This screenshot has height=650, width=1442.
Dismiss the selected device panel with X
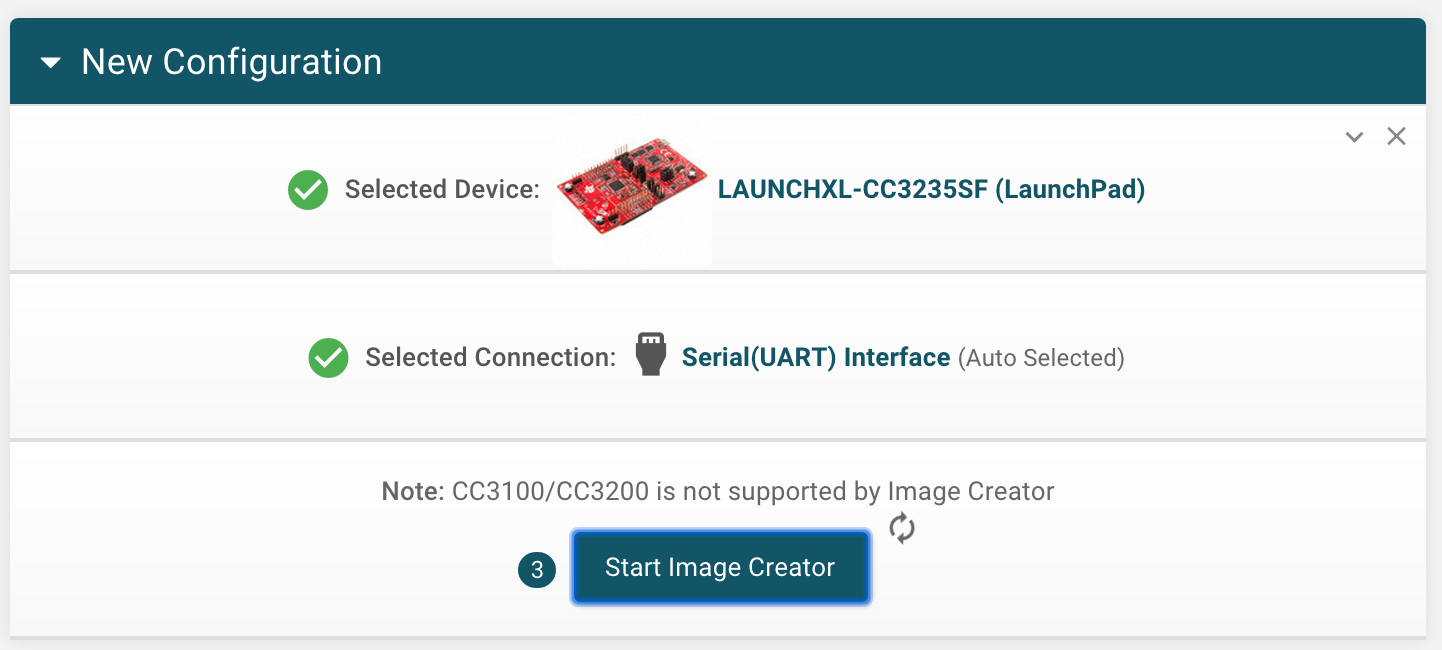[x=1396, y=136]
